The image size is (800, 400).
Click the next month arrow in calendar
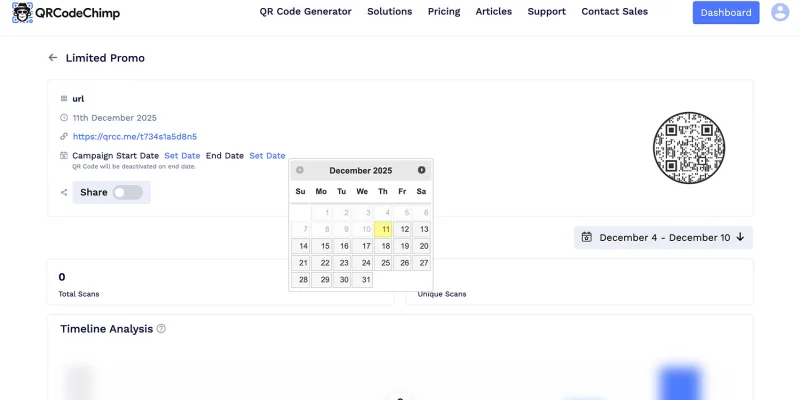click(421, 170)
